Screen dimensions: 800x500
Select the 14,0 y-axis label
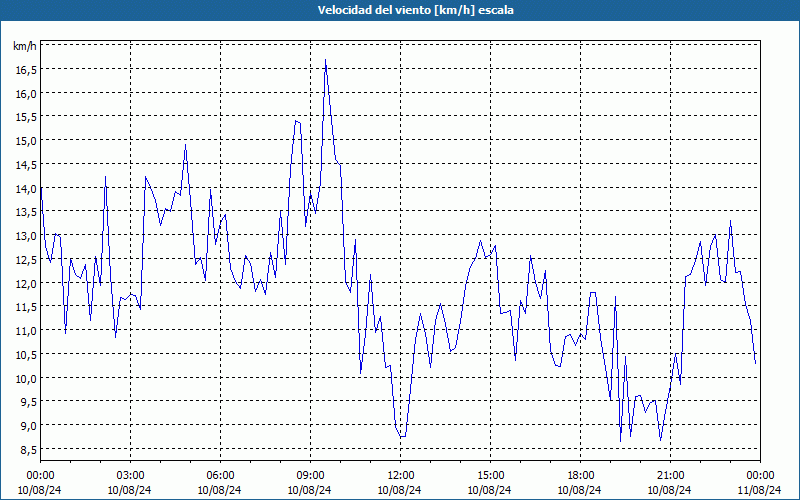[x=26, y=188]
